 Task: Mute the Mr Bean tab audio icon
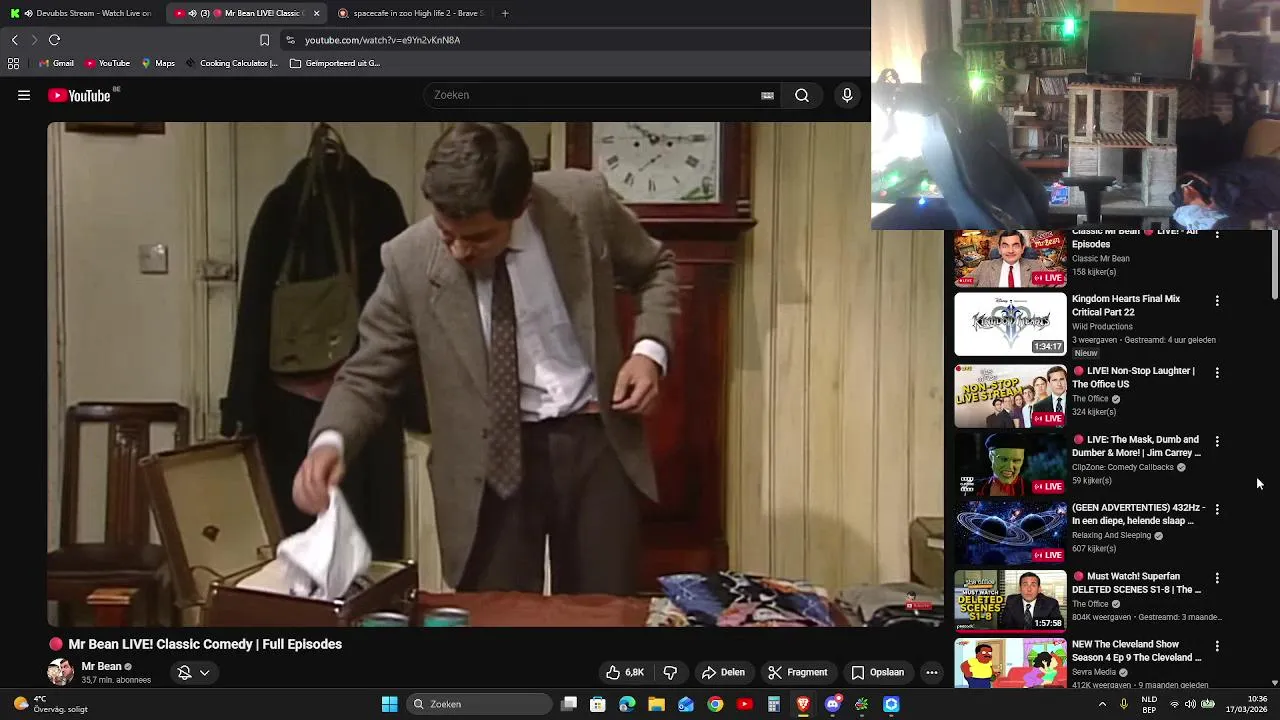point(192,13)
